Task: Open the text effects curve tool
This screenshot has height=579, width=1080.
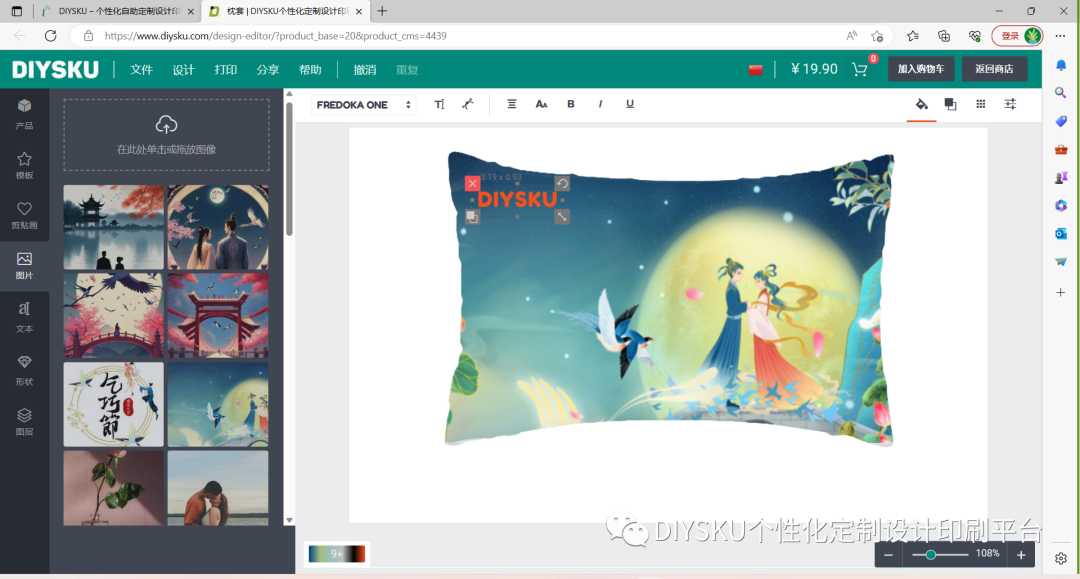Action: (468, 105)
